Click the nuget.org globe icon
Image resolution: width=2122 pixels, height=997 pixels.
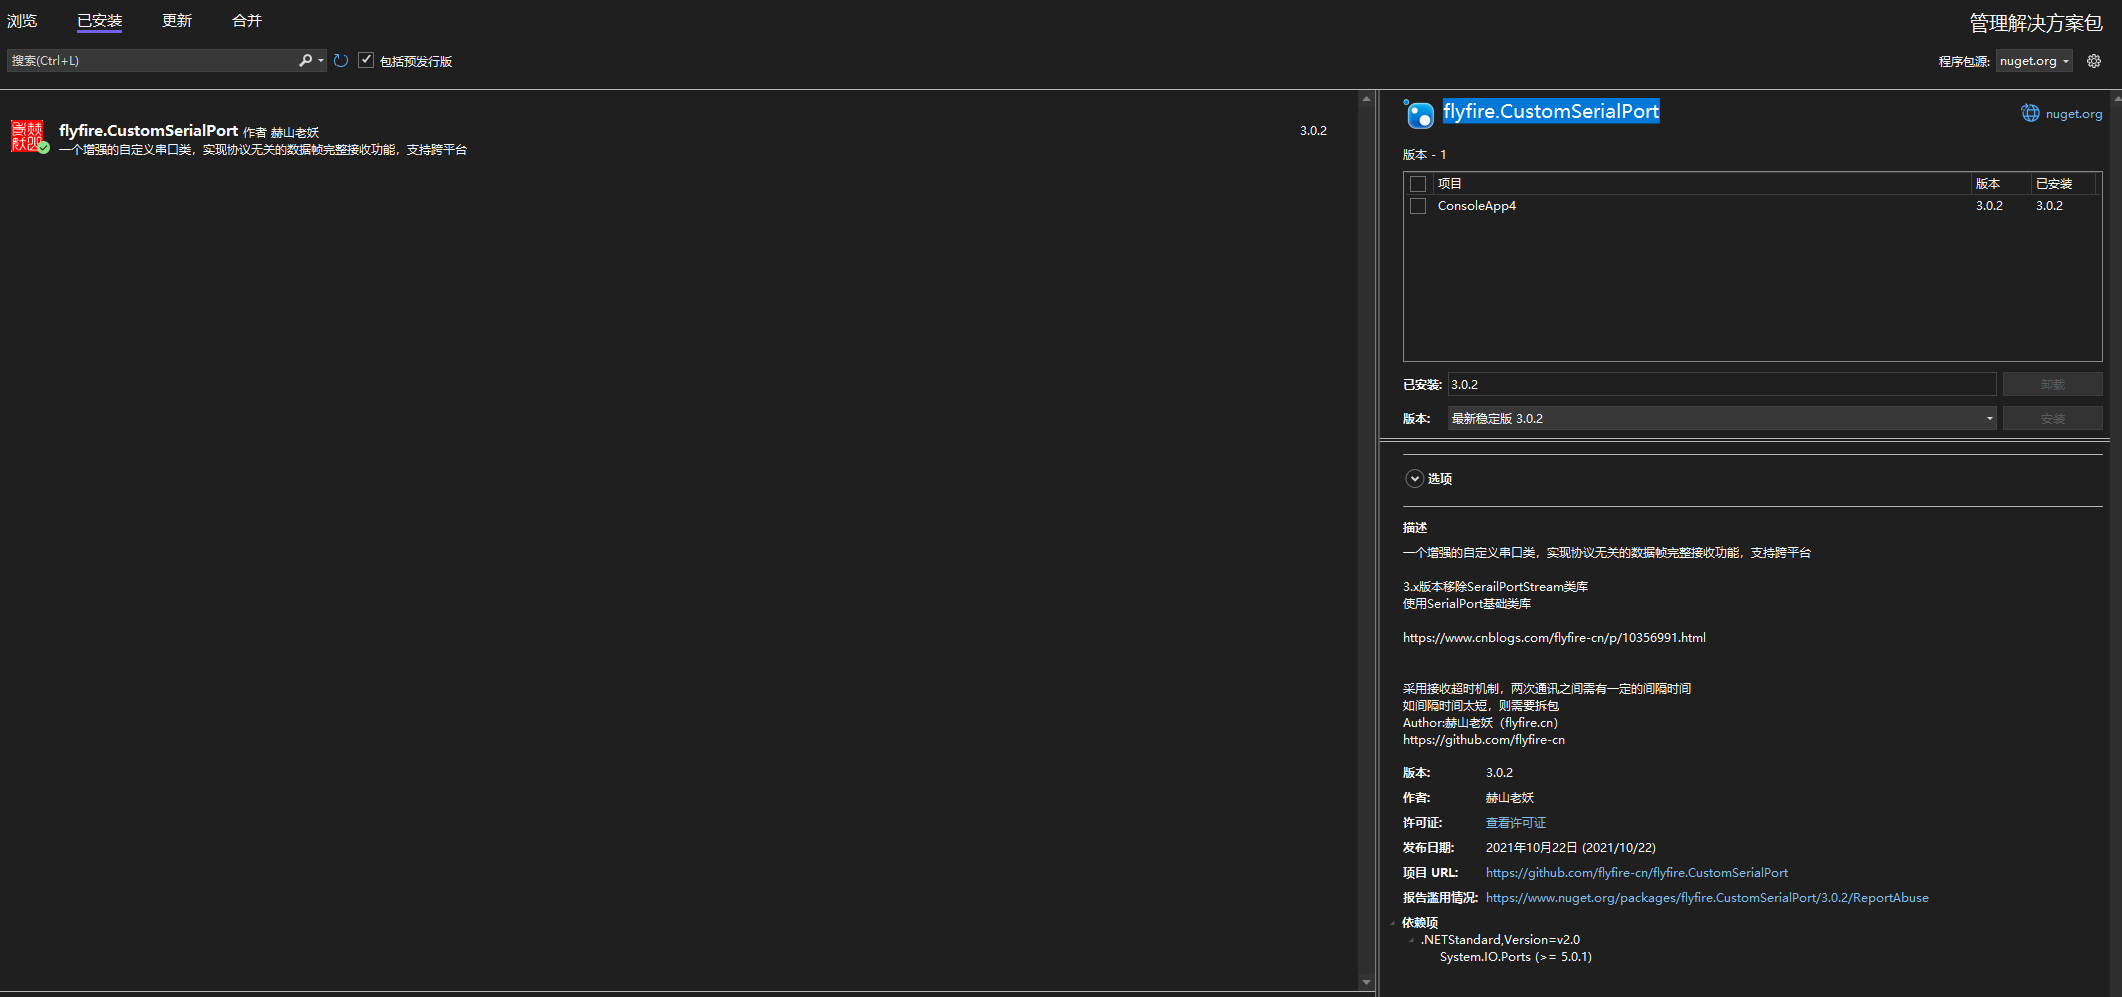pos(2030,114)
